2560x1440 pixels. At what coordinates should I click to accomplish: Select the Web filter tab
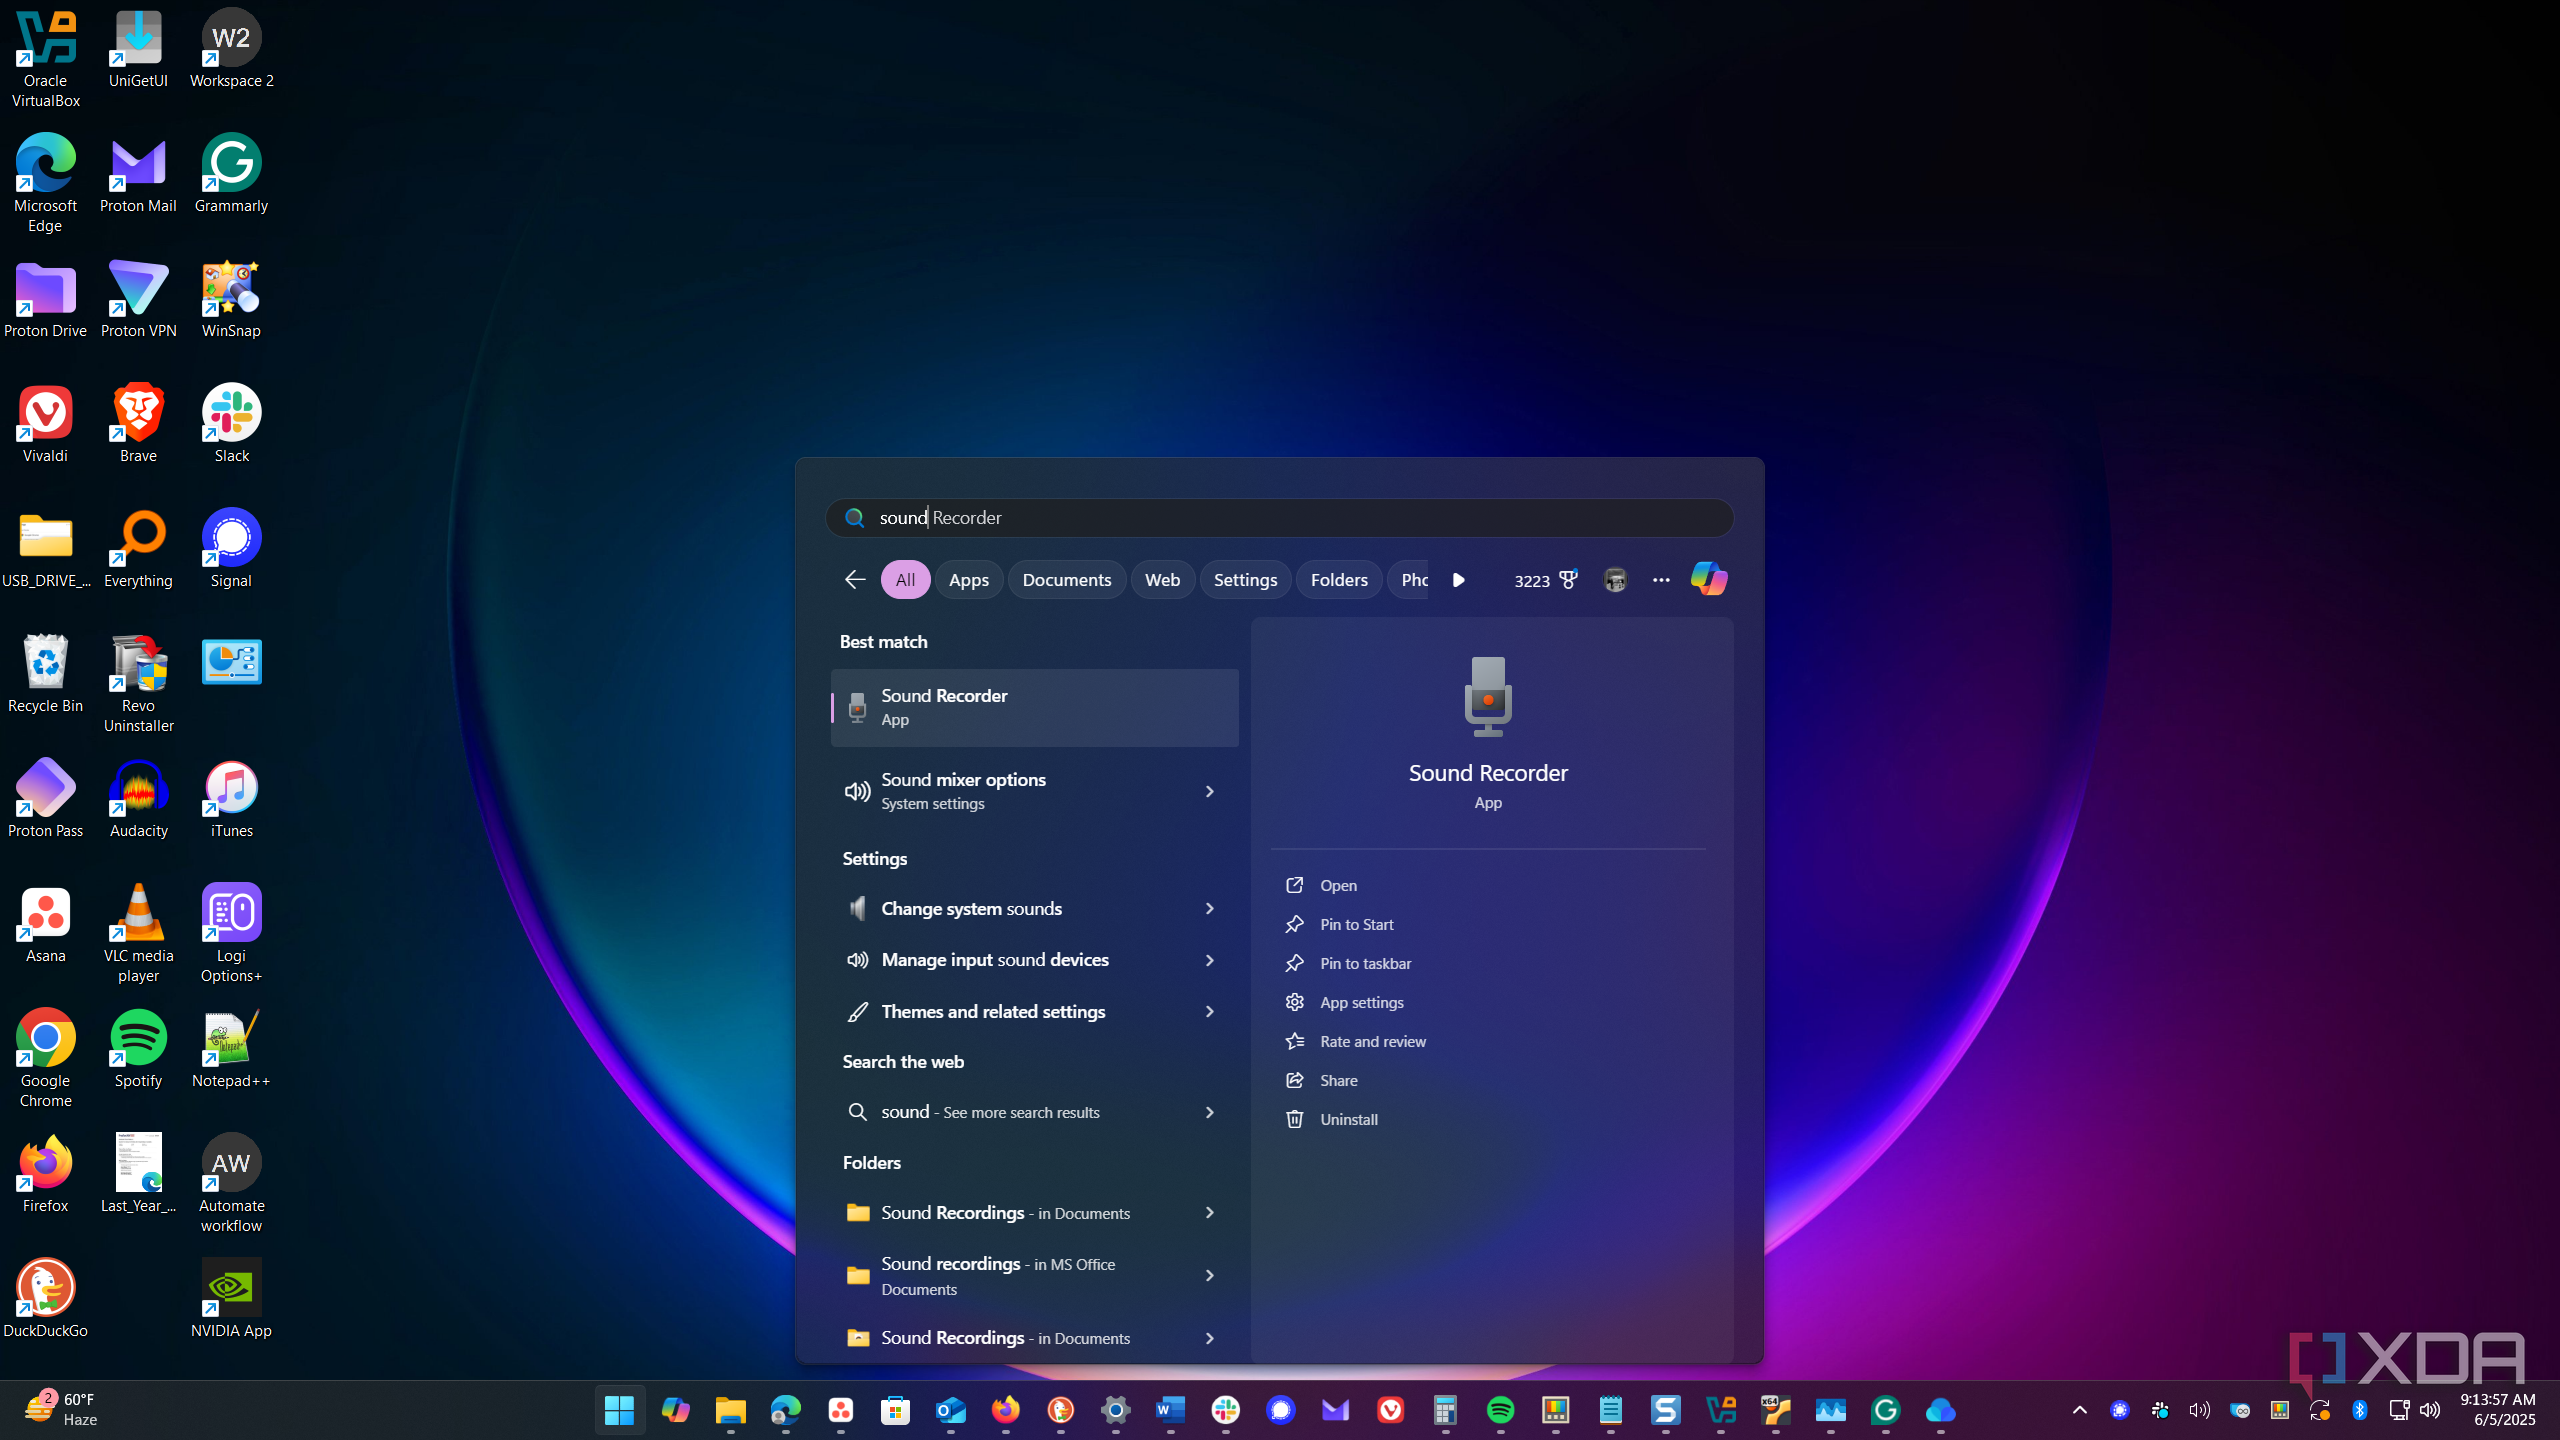[x=1162, y=580]
